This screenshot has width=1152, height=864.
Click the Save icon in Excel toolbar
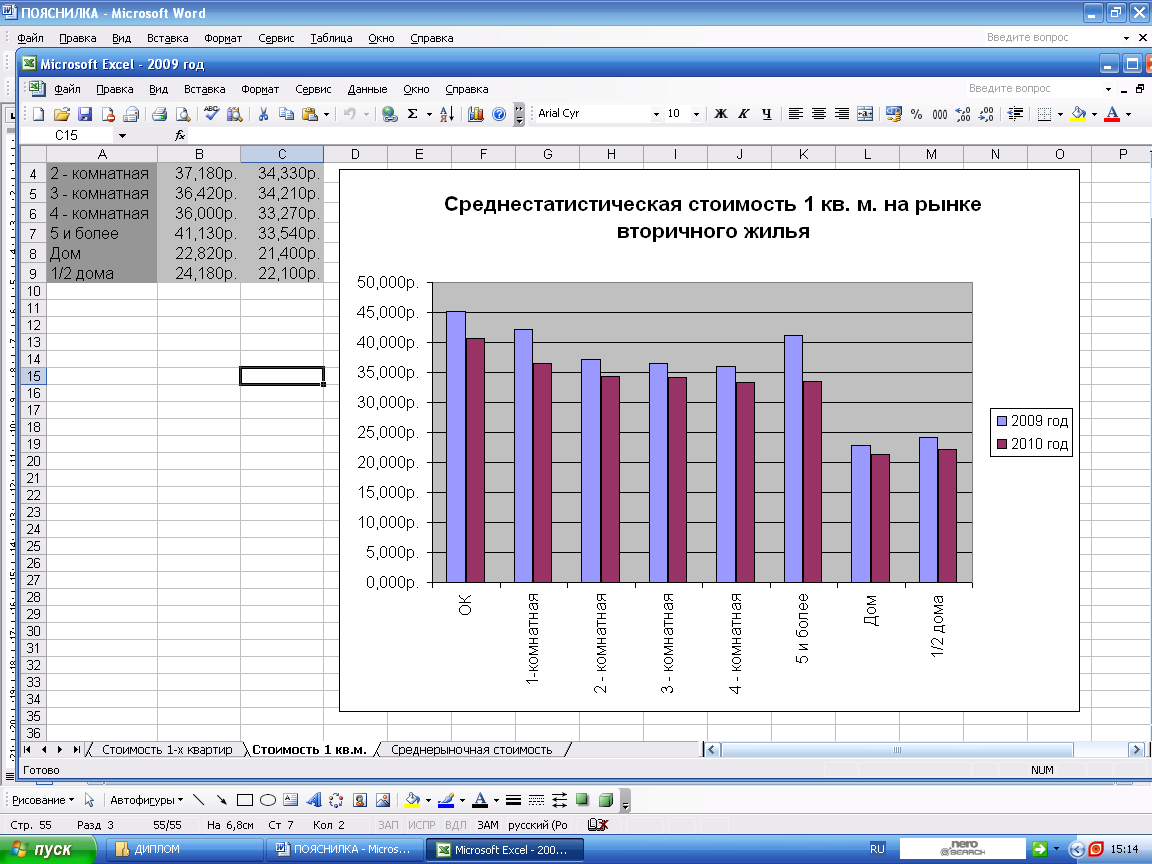[85, 114]
